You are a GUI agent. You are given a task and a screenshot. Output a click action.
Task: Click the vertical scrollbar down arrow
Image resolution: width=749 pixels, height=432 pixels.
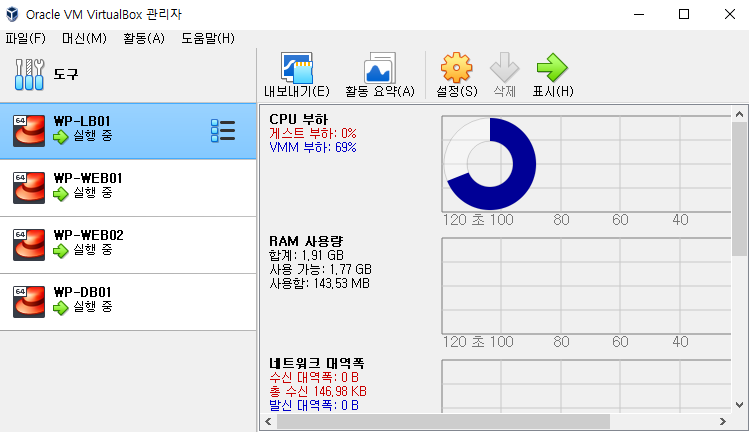click(739, 405)
